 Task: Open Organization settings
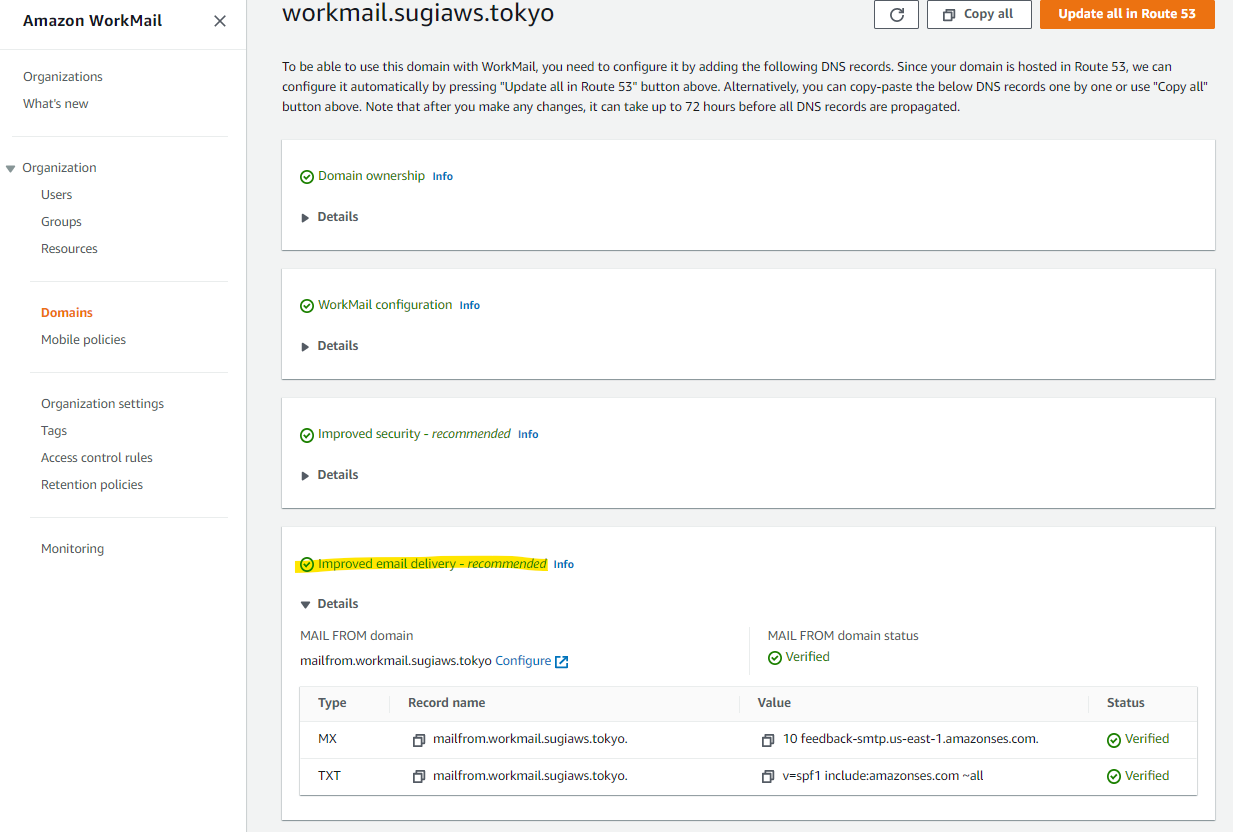102,404
